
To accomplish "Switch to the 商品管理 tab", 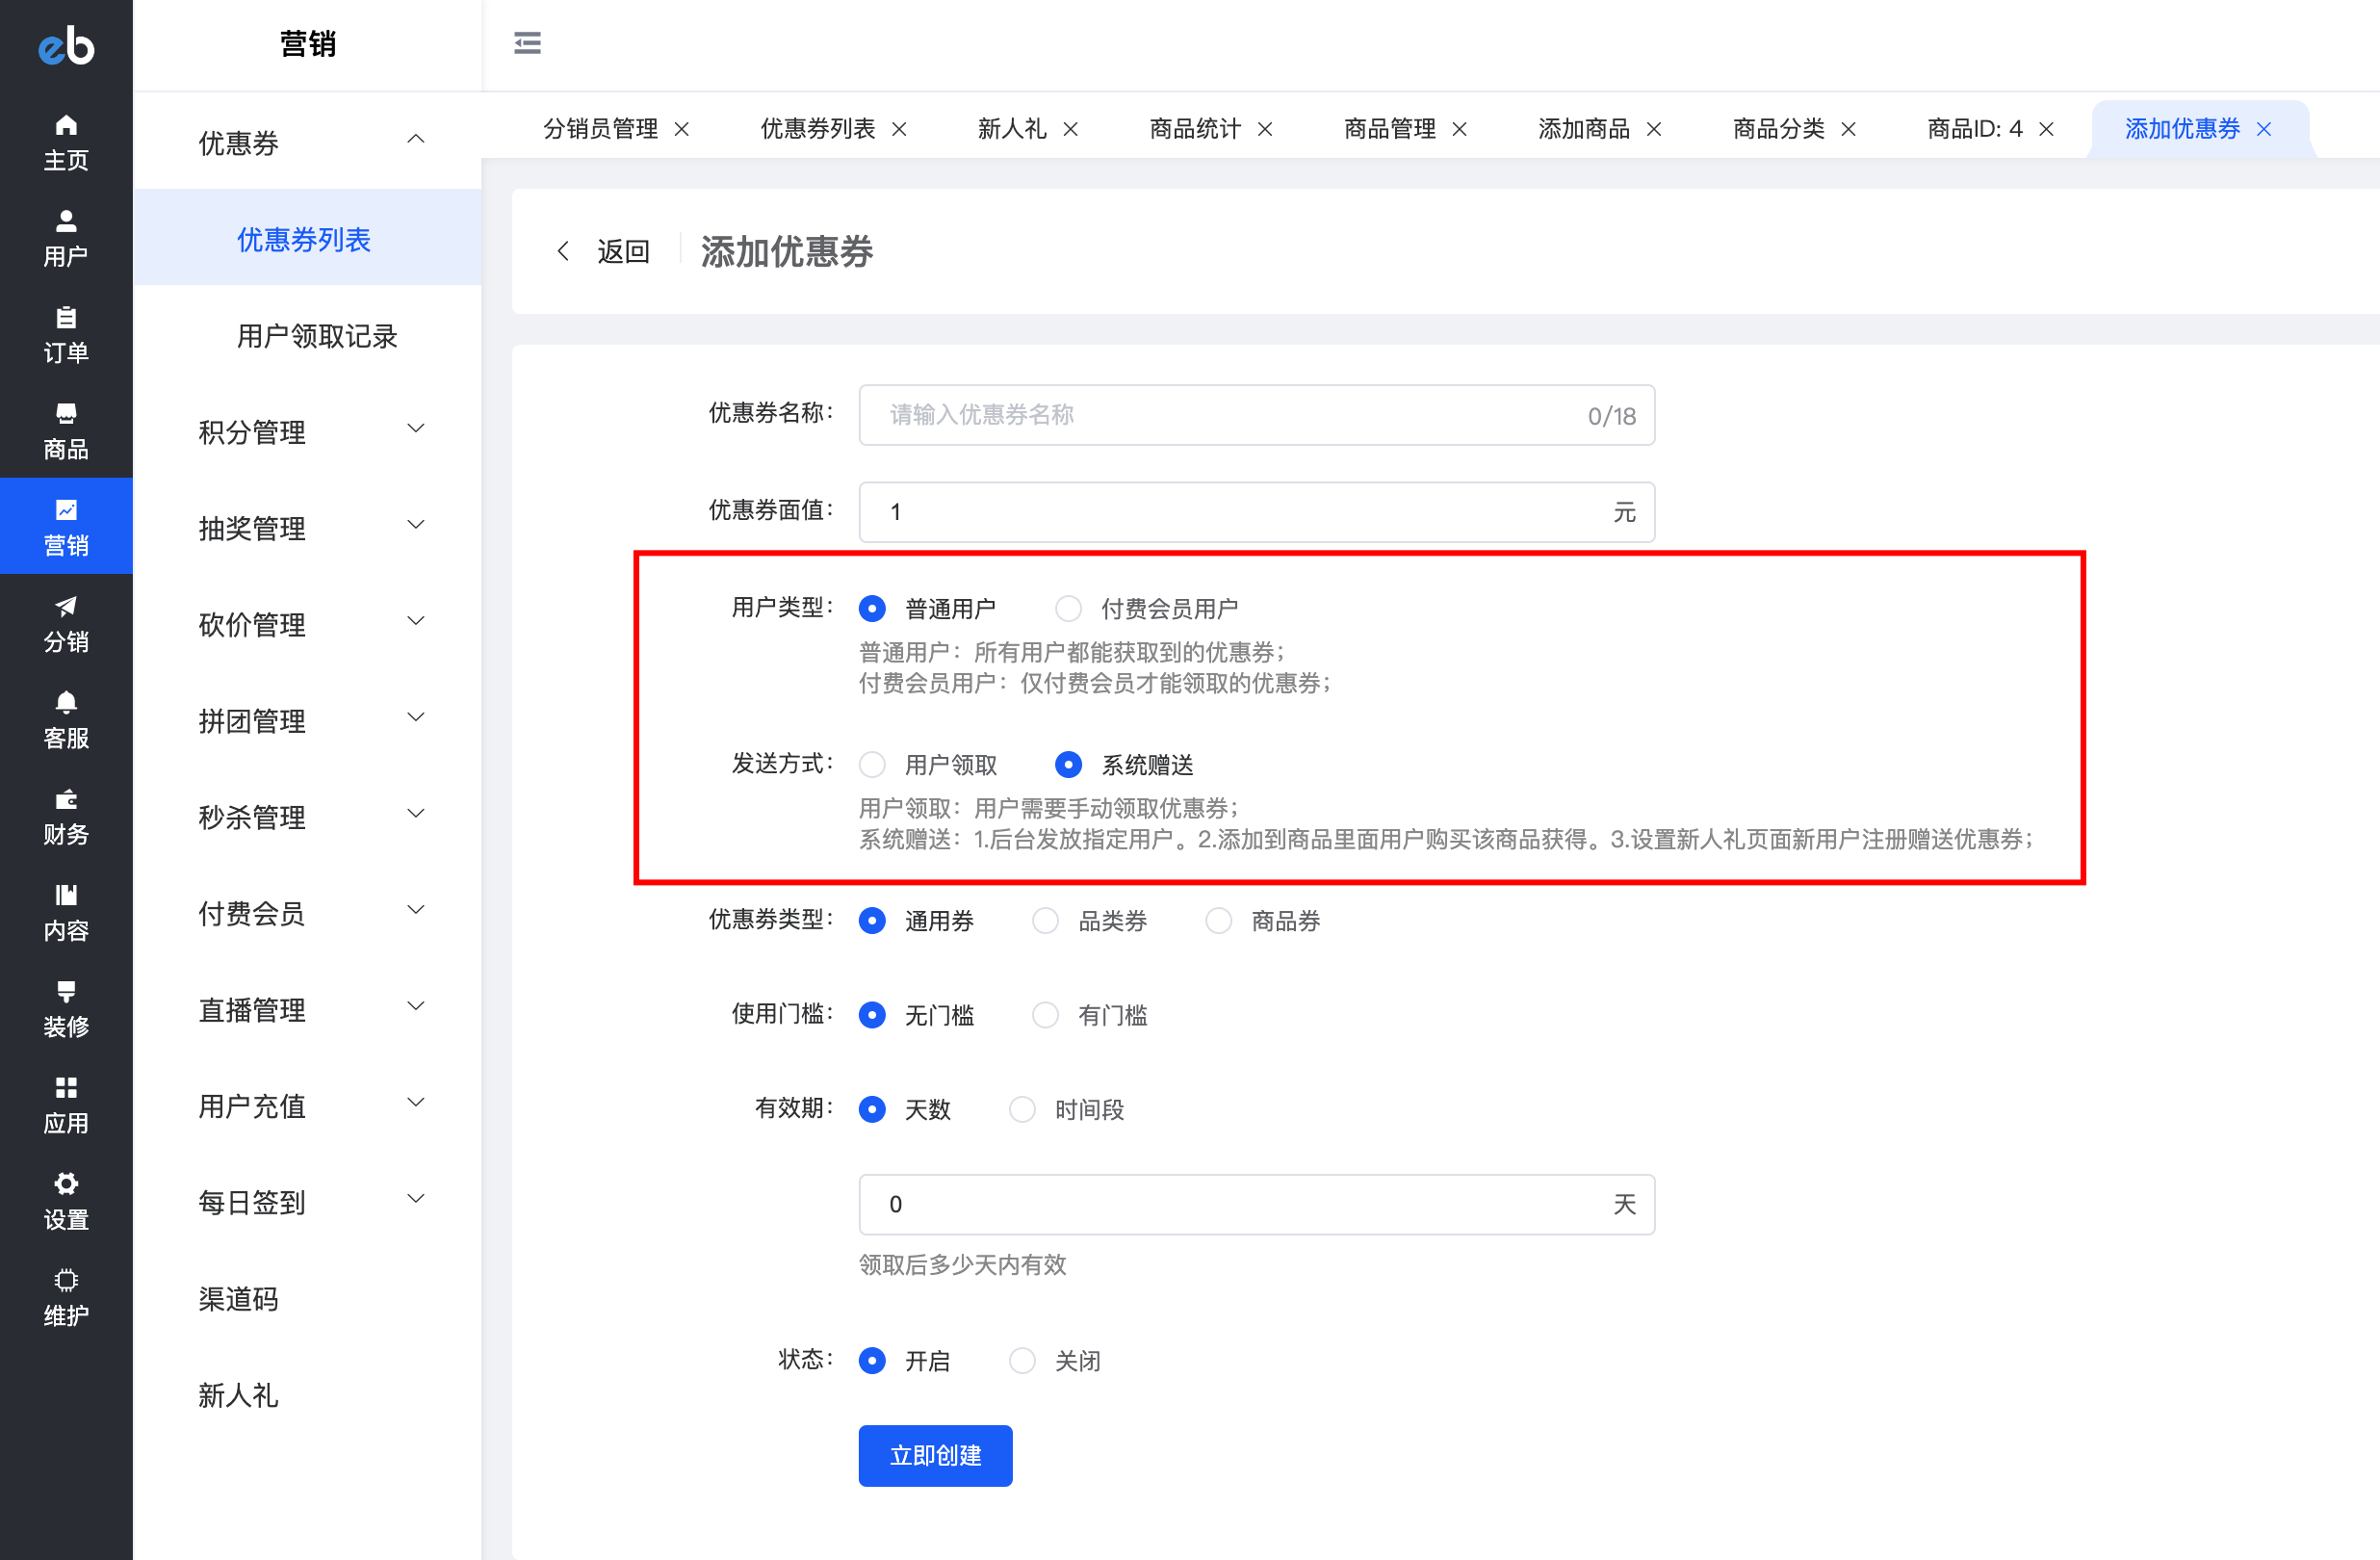I will [1389, 129].
